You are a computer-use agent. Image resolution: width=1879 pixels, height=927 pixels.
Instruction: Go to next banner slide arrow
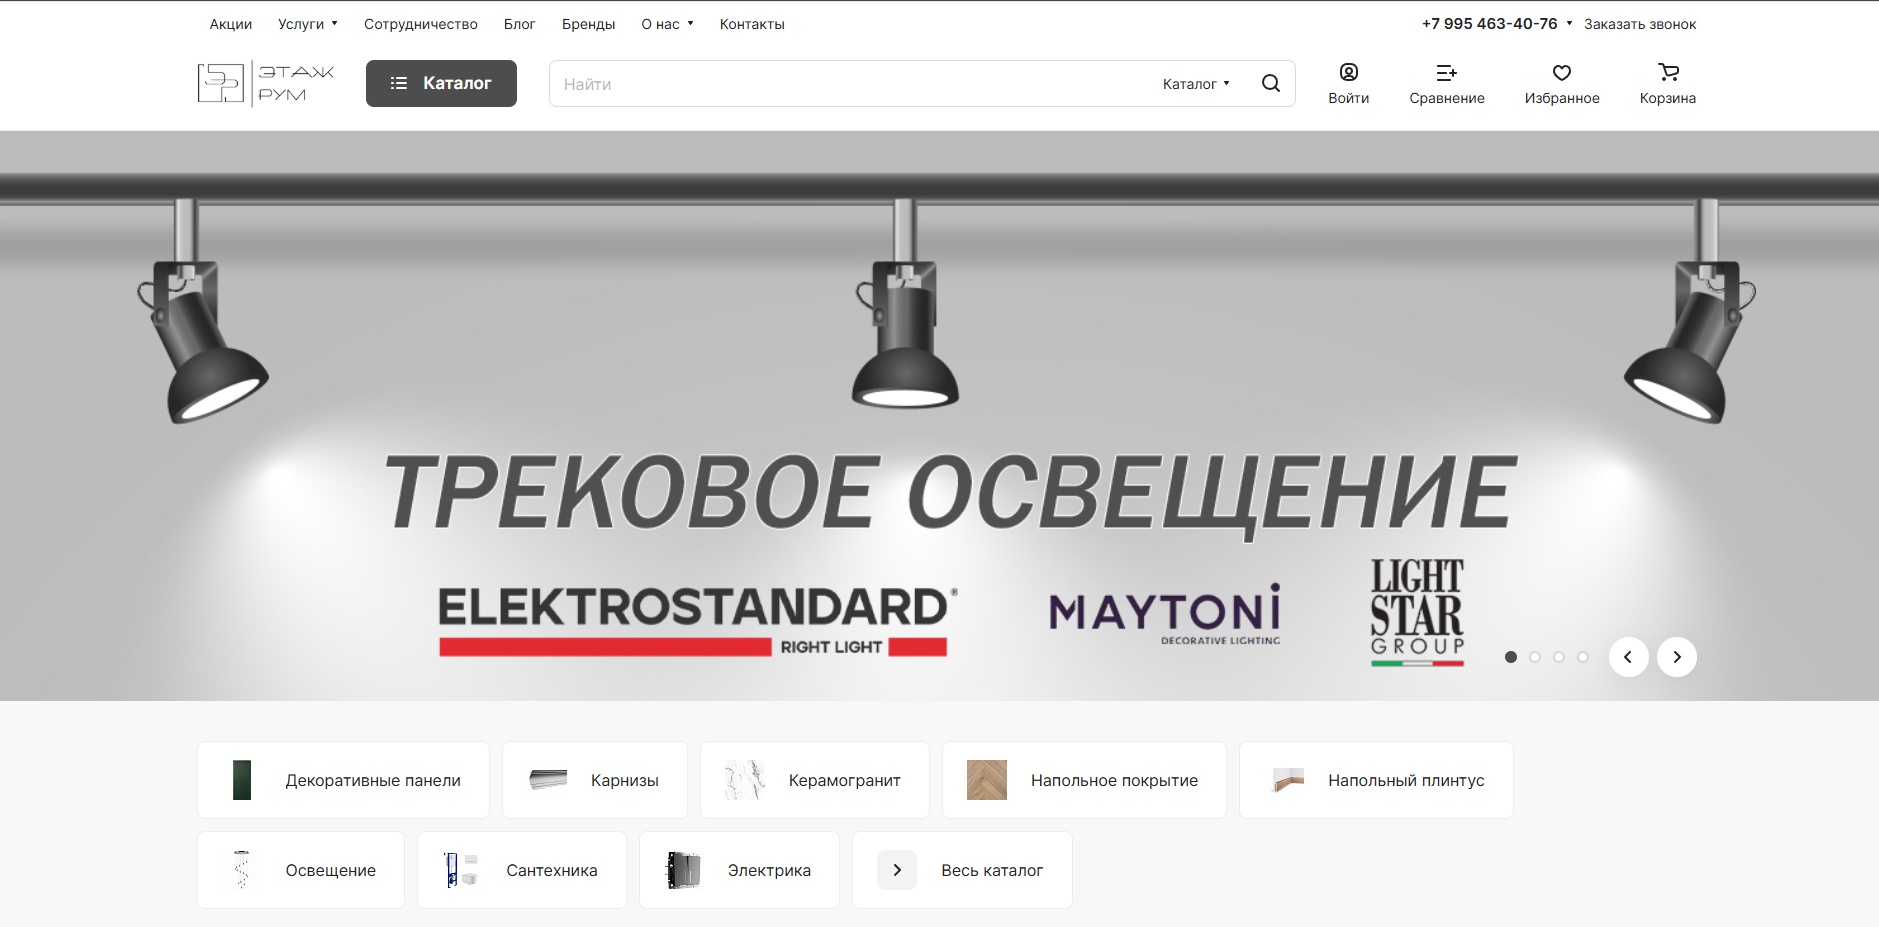pos(1676,657)
